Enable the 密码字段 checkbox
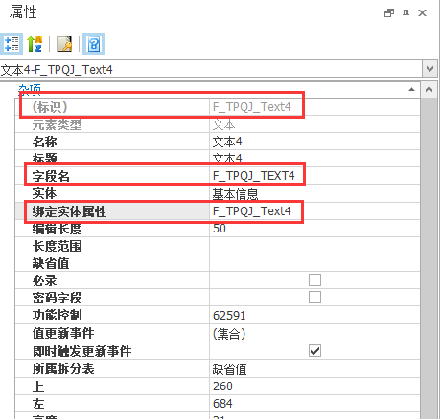442x420 pixels. click(x=315, y=297)
